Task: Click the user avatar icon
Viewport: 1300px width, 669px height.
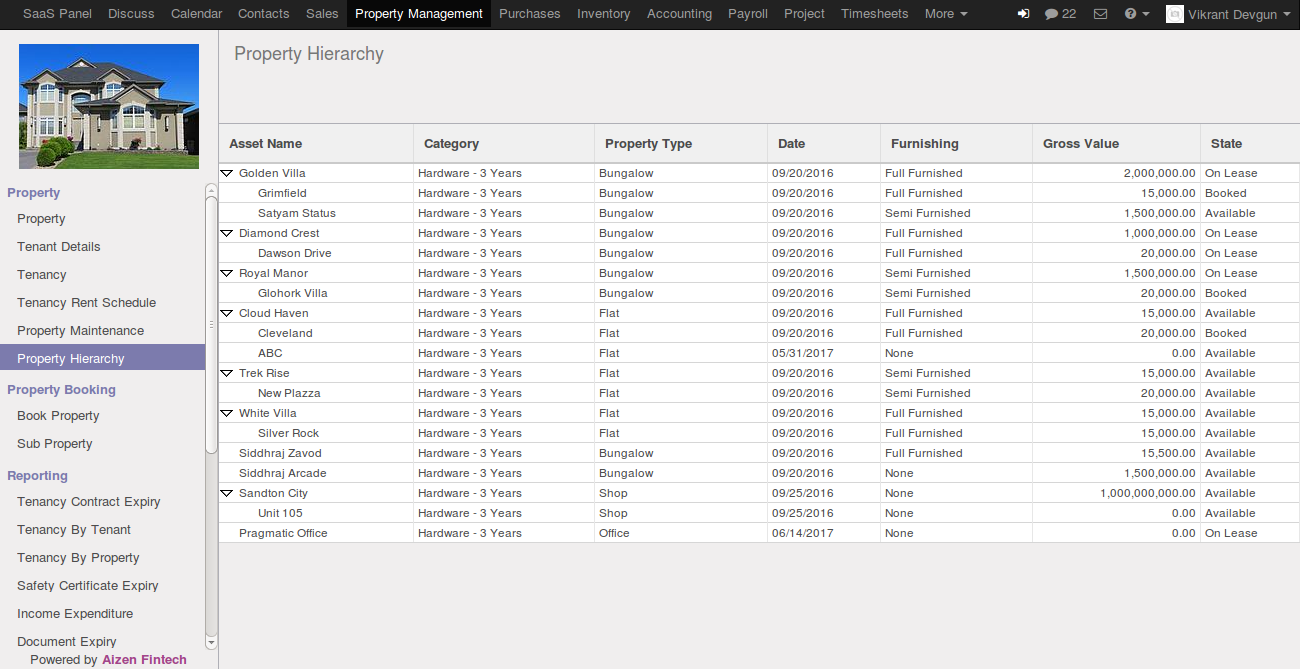Action: click(1175, 14)
